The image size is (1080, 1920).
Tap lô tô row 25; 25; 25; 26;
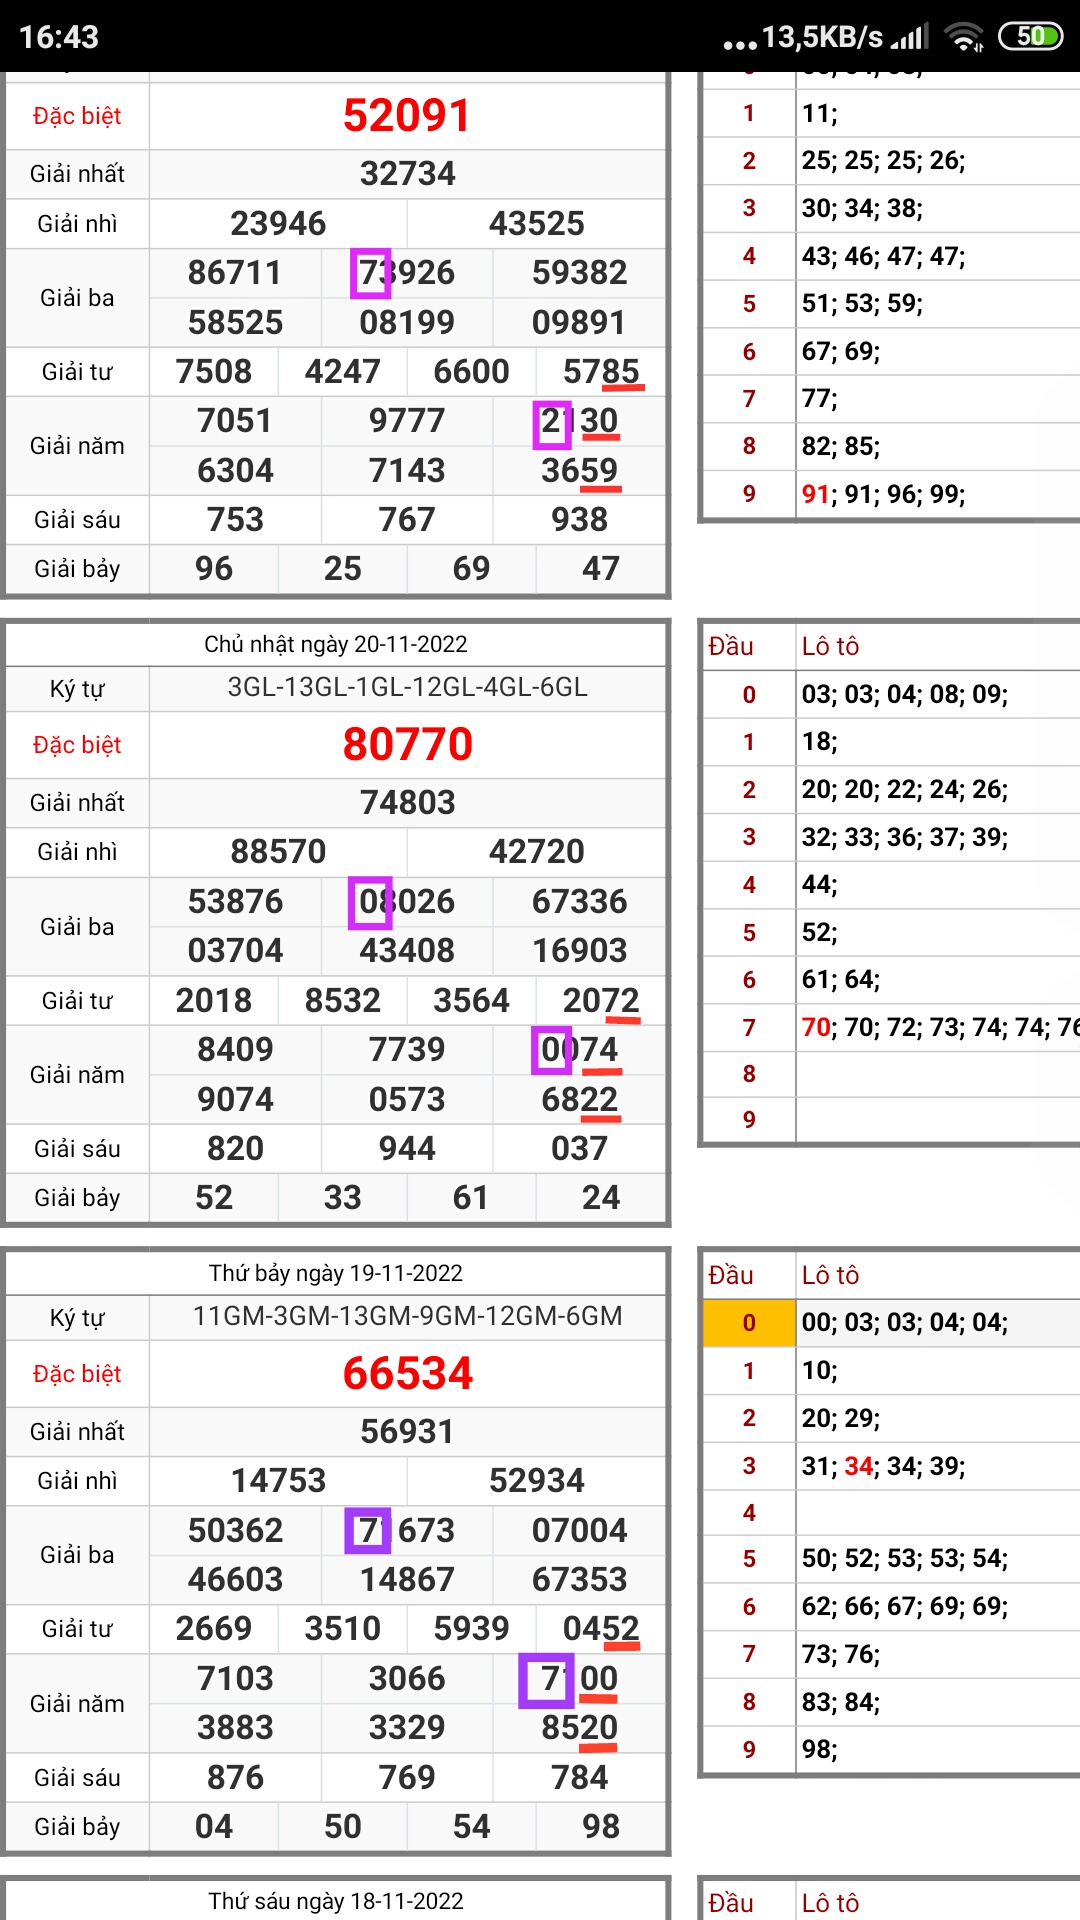tap(883, 161)
